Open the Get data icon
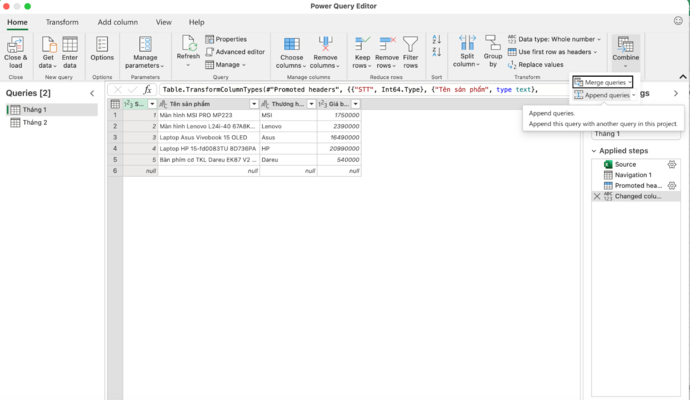 point(48,44)
